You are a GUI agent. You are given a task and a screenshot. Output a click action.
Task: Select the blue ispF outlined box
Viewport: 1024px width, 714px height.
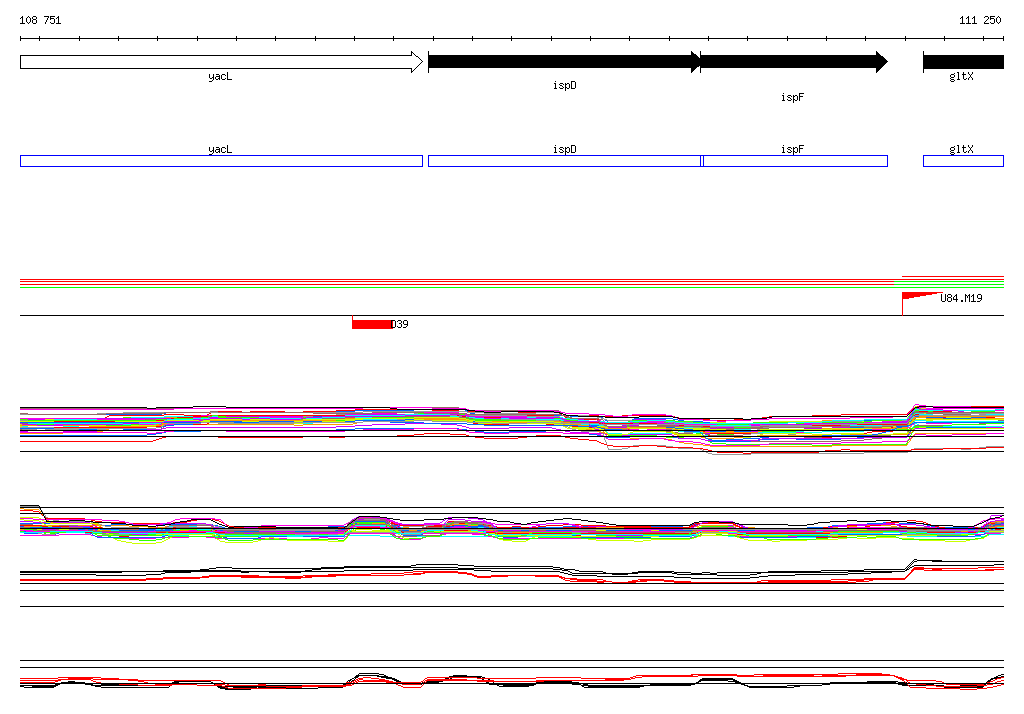795,161
